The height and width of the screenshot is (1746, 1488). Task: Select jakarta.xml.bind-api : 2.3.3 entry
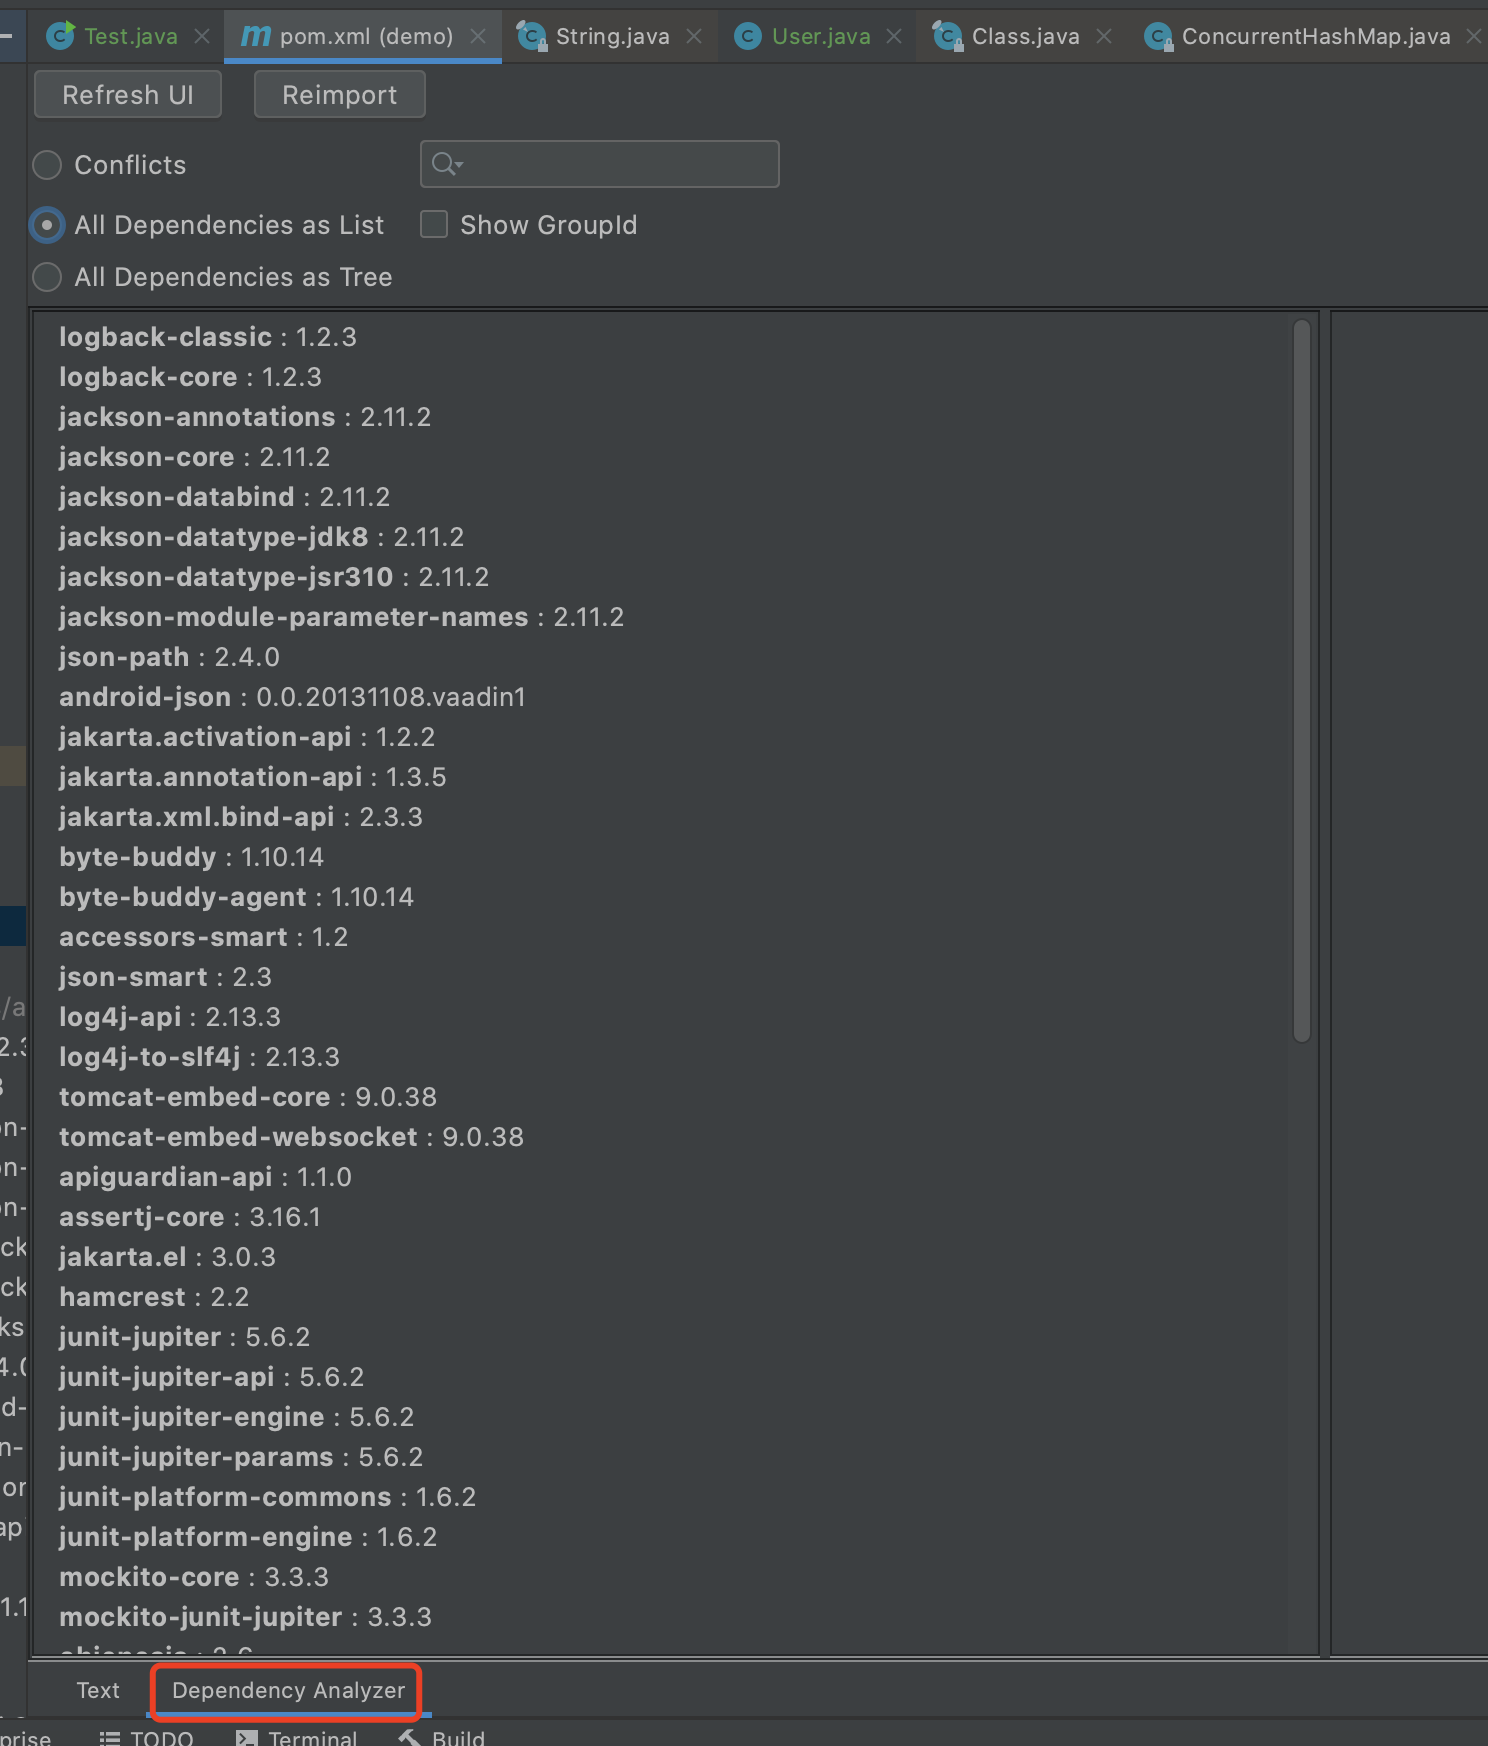tap(241, 817)
